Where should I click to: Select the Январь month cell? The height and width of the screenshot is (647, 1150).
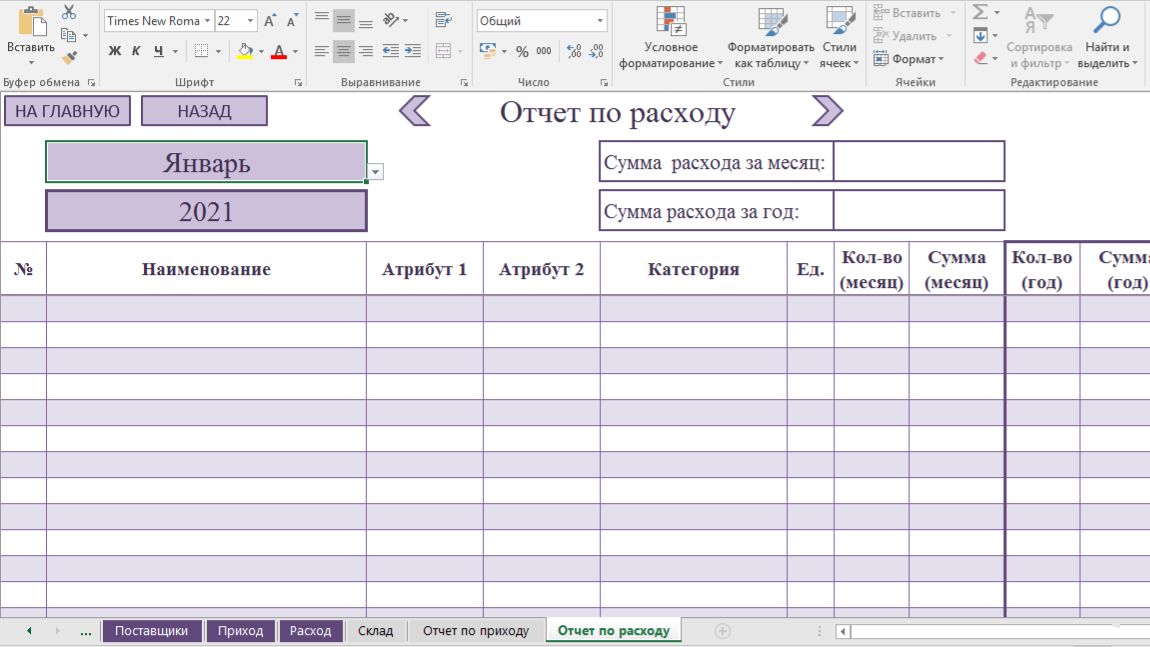coord(206,162)
